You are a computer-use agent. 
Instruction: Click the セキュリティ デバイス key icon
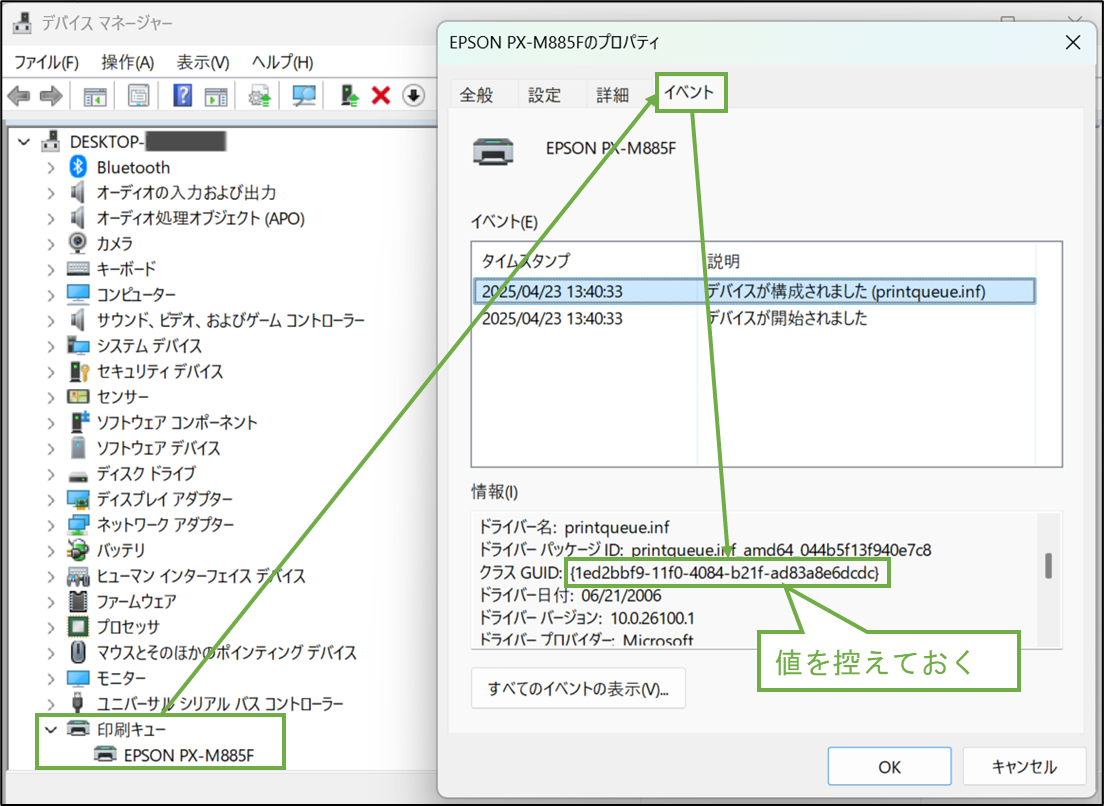(79, 371)
